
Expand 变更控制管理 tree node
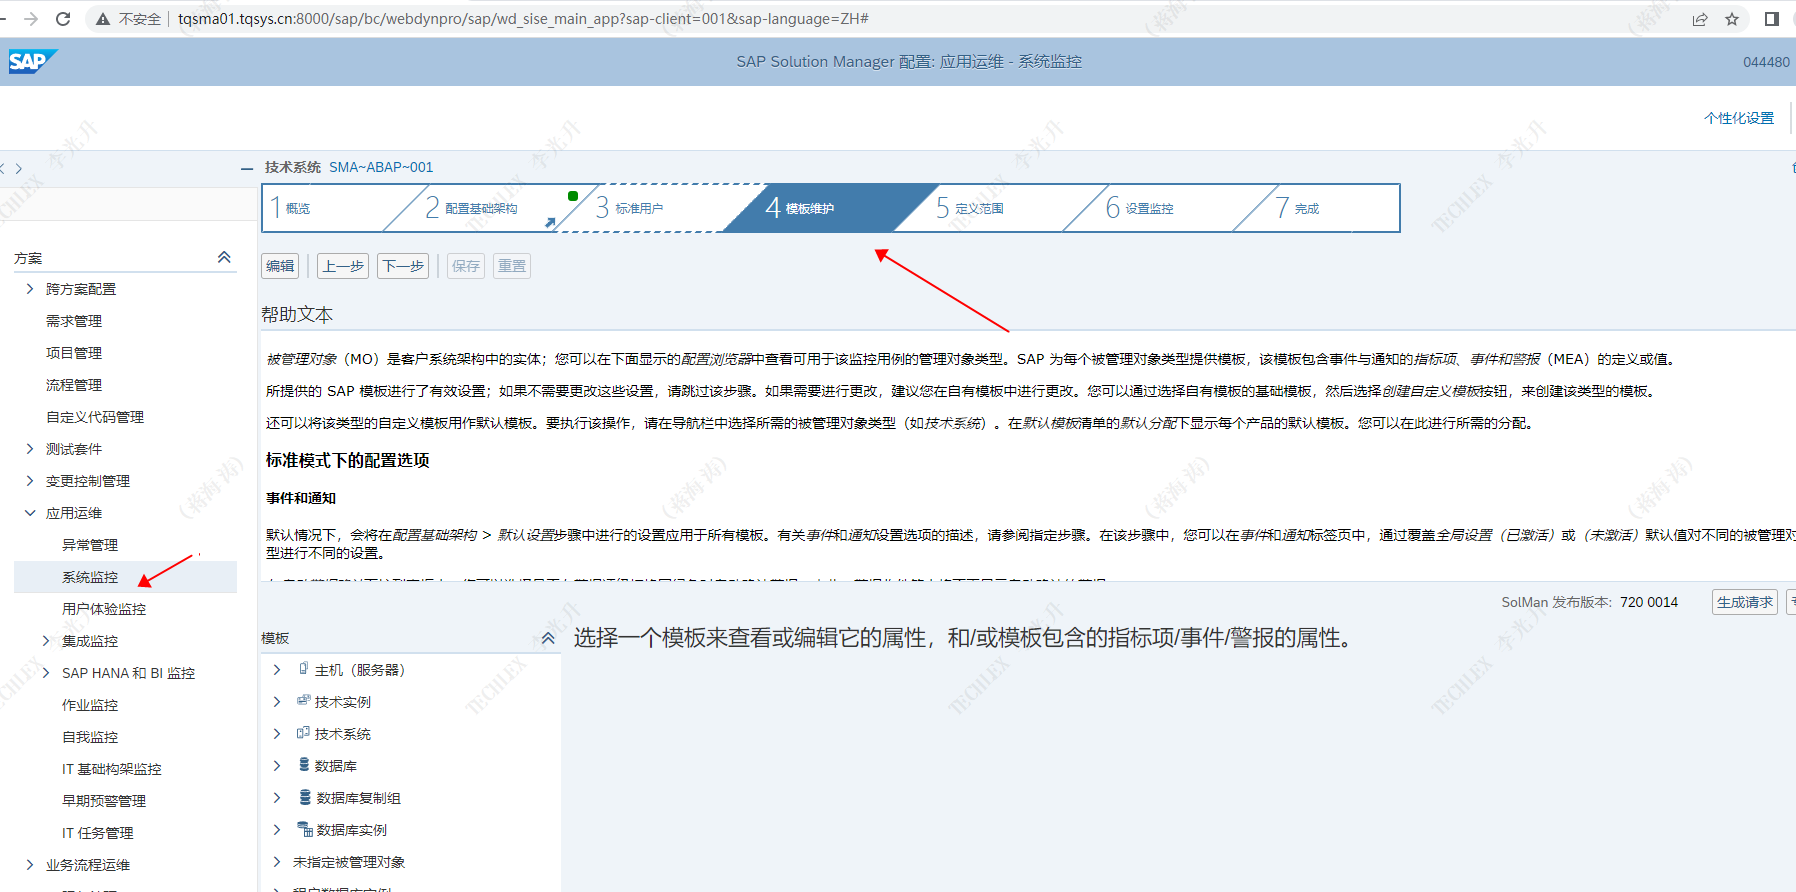(x=30, y=481)
